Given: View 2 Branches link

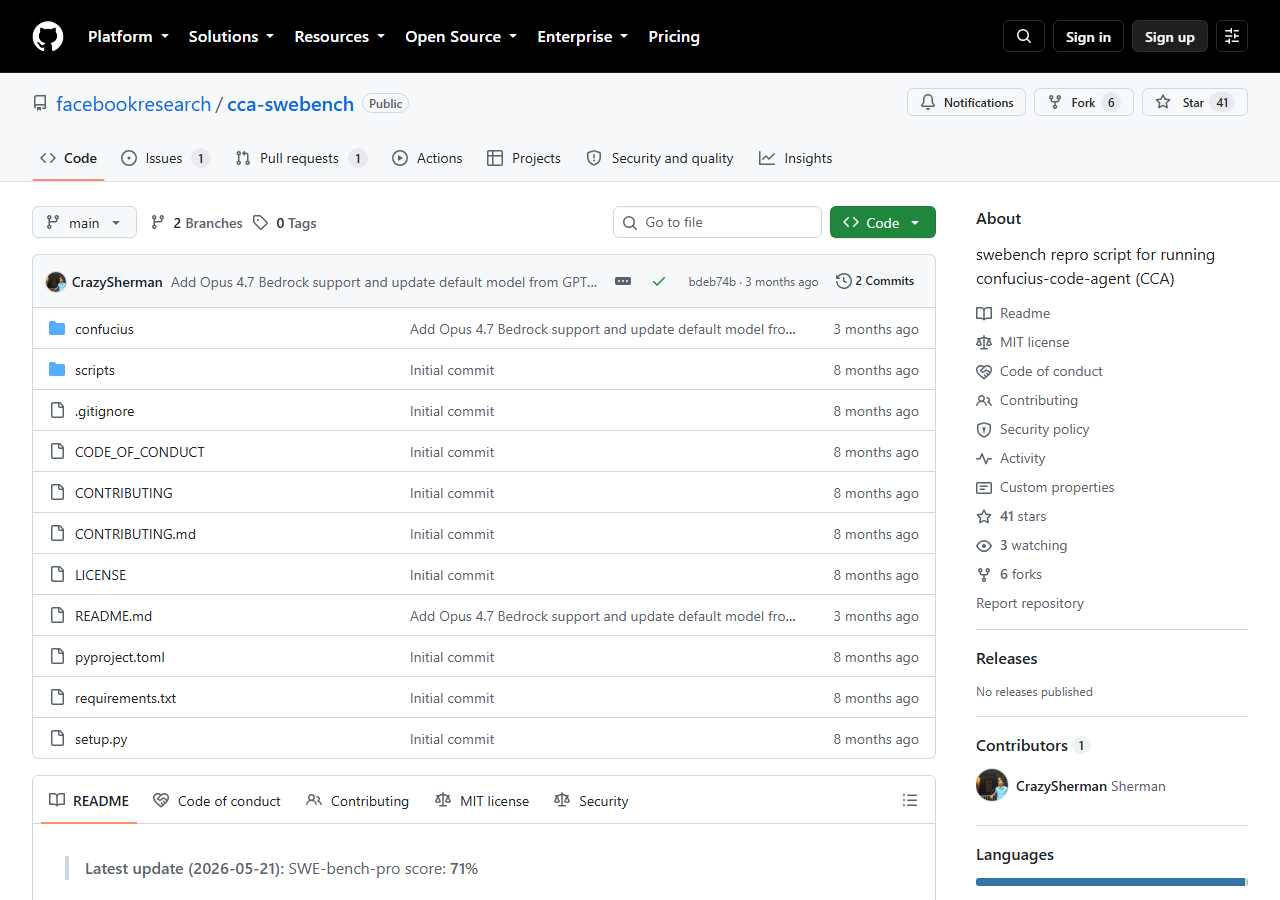Looking at the screenshot, I should tap(197, 223).
